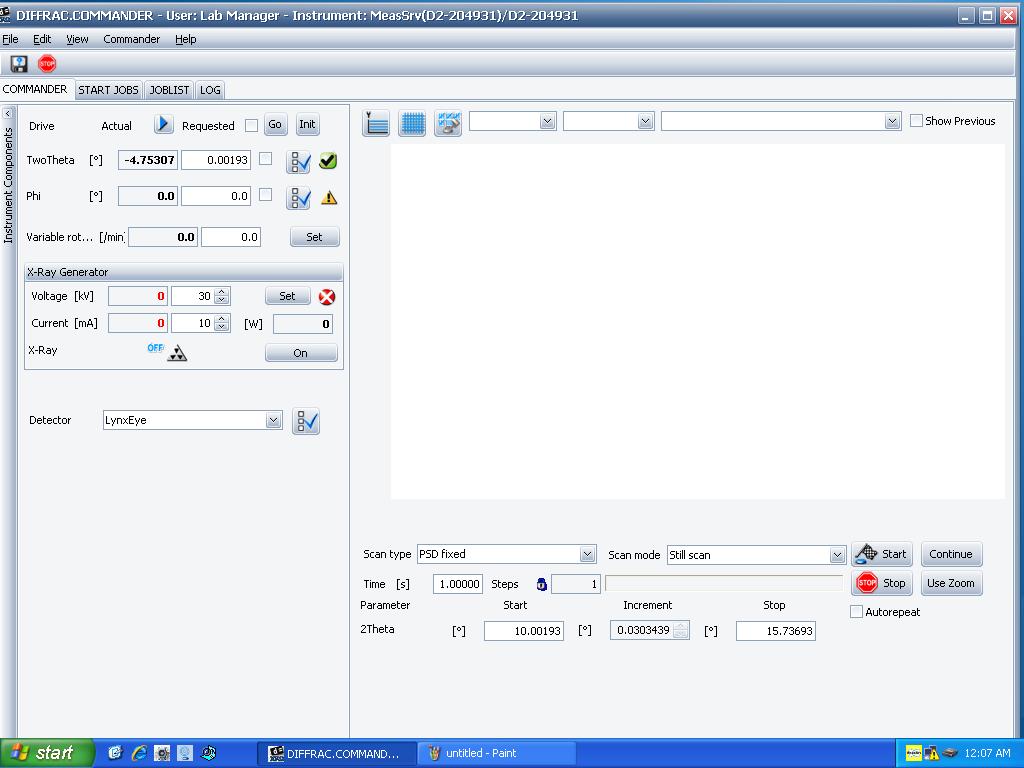Open the Detector configuration icon next to LynxEye

306,420
